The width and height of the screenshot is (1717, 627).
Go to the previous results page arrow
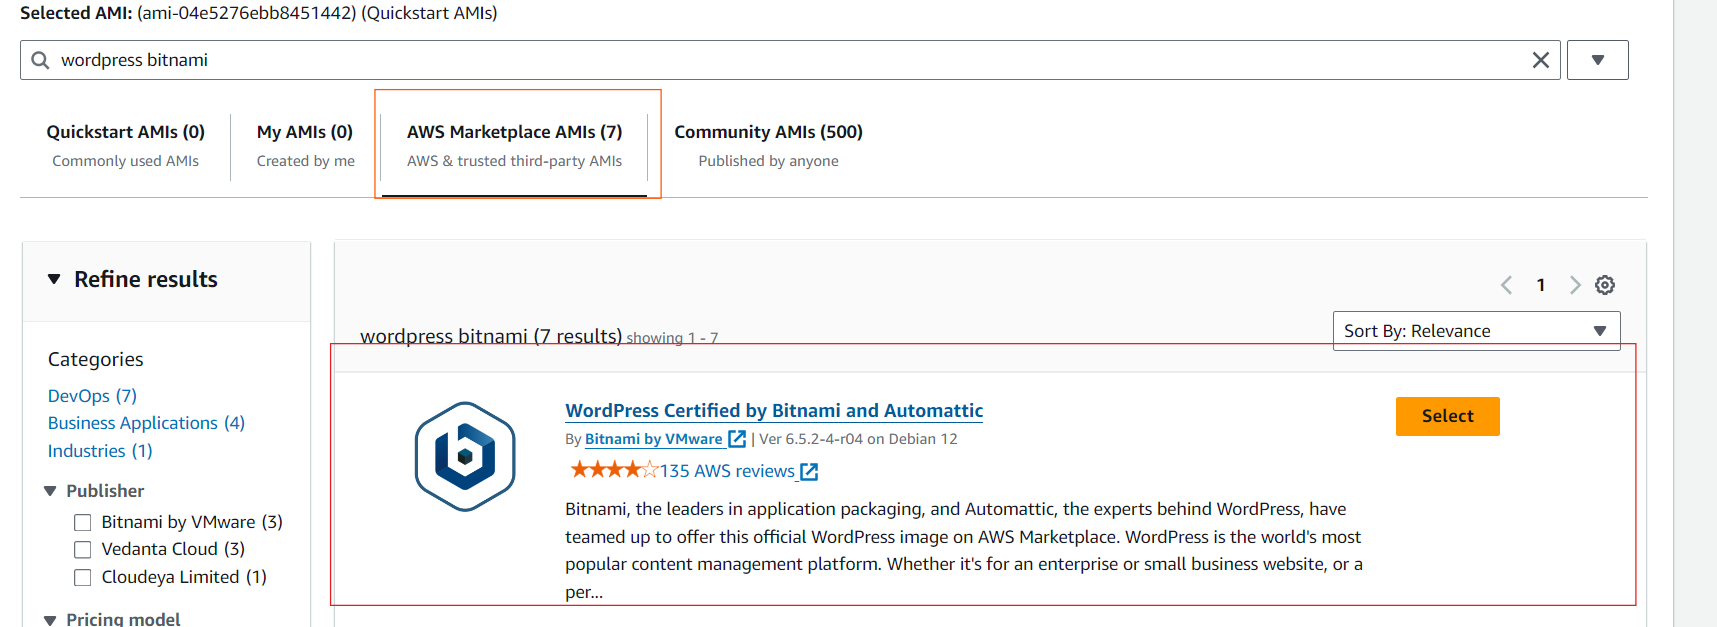click(1506, 285)
